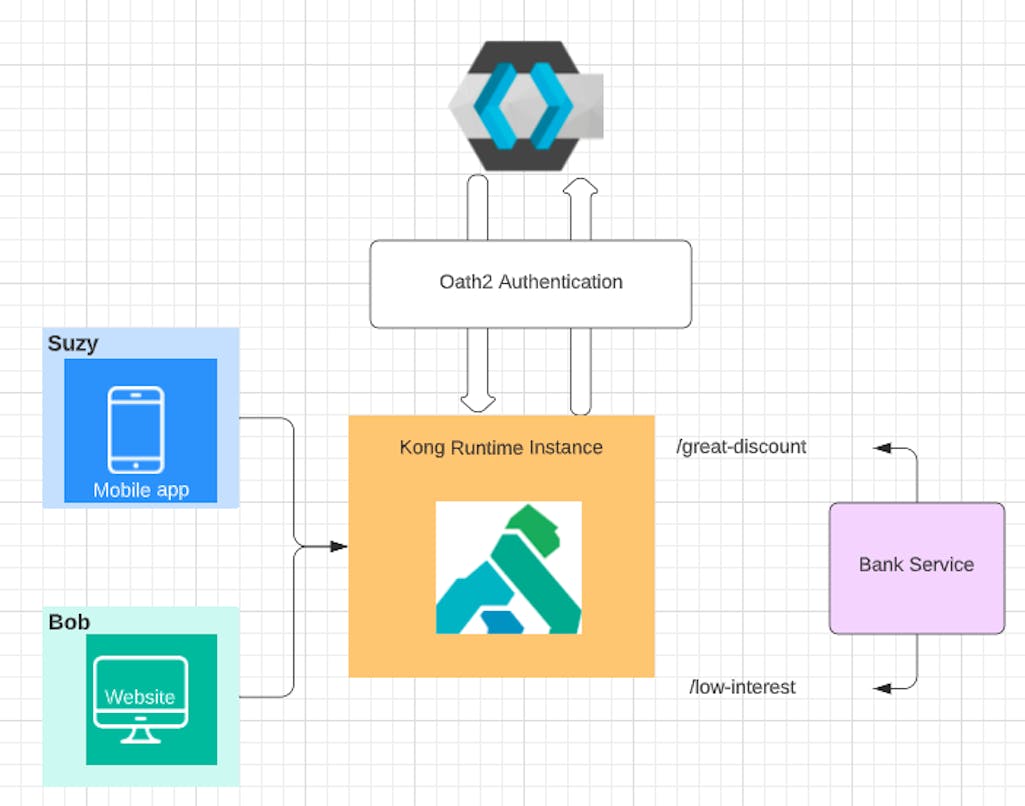The image size is (1025, 806).
Task: Select the Oath2 Authentication box
Action: [530, 282]
